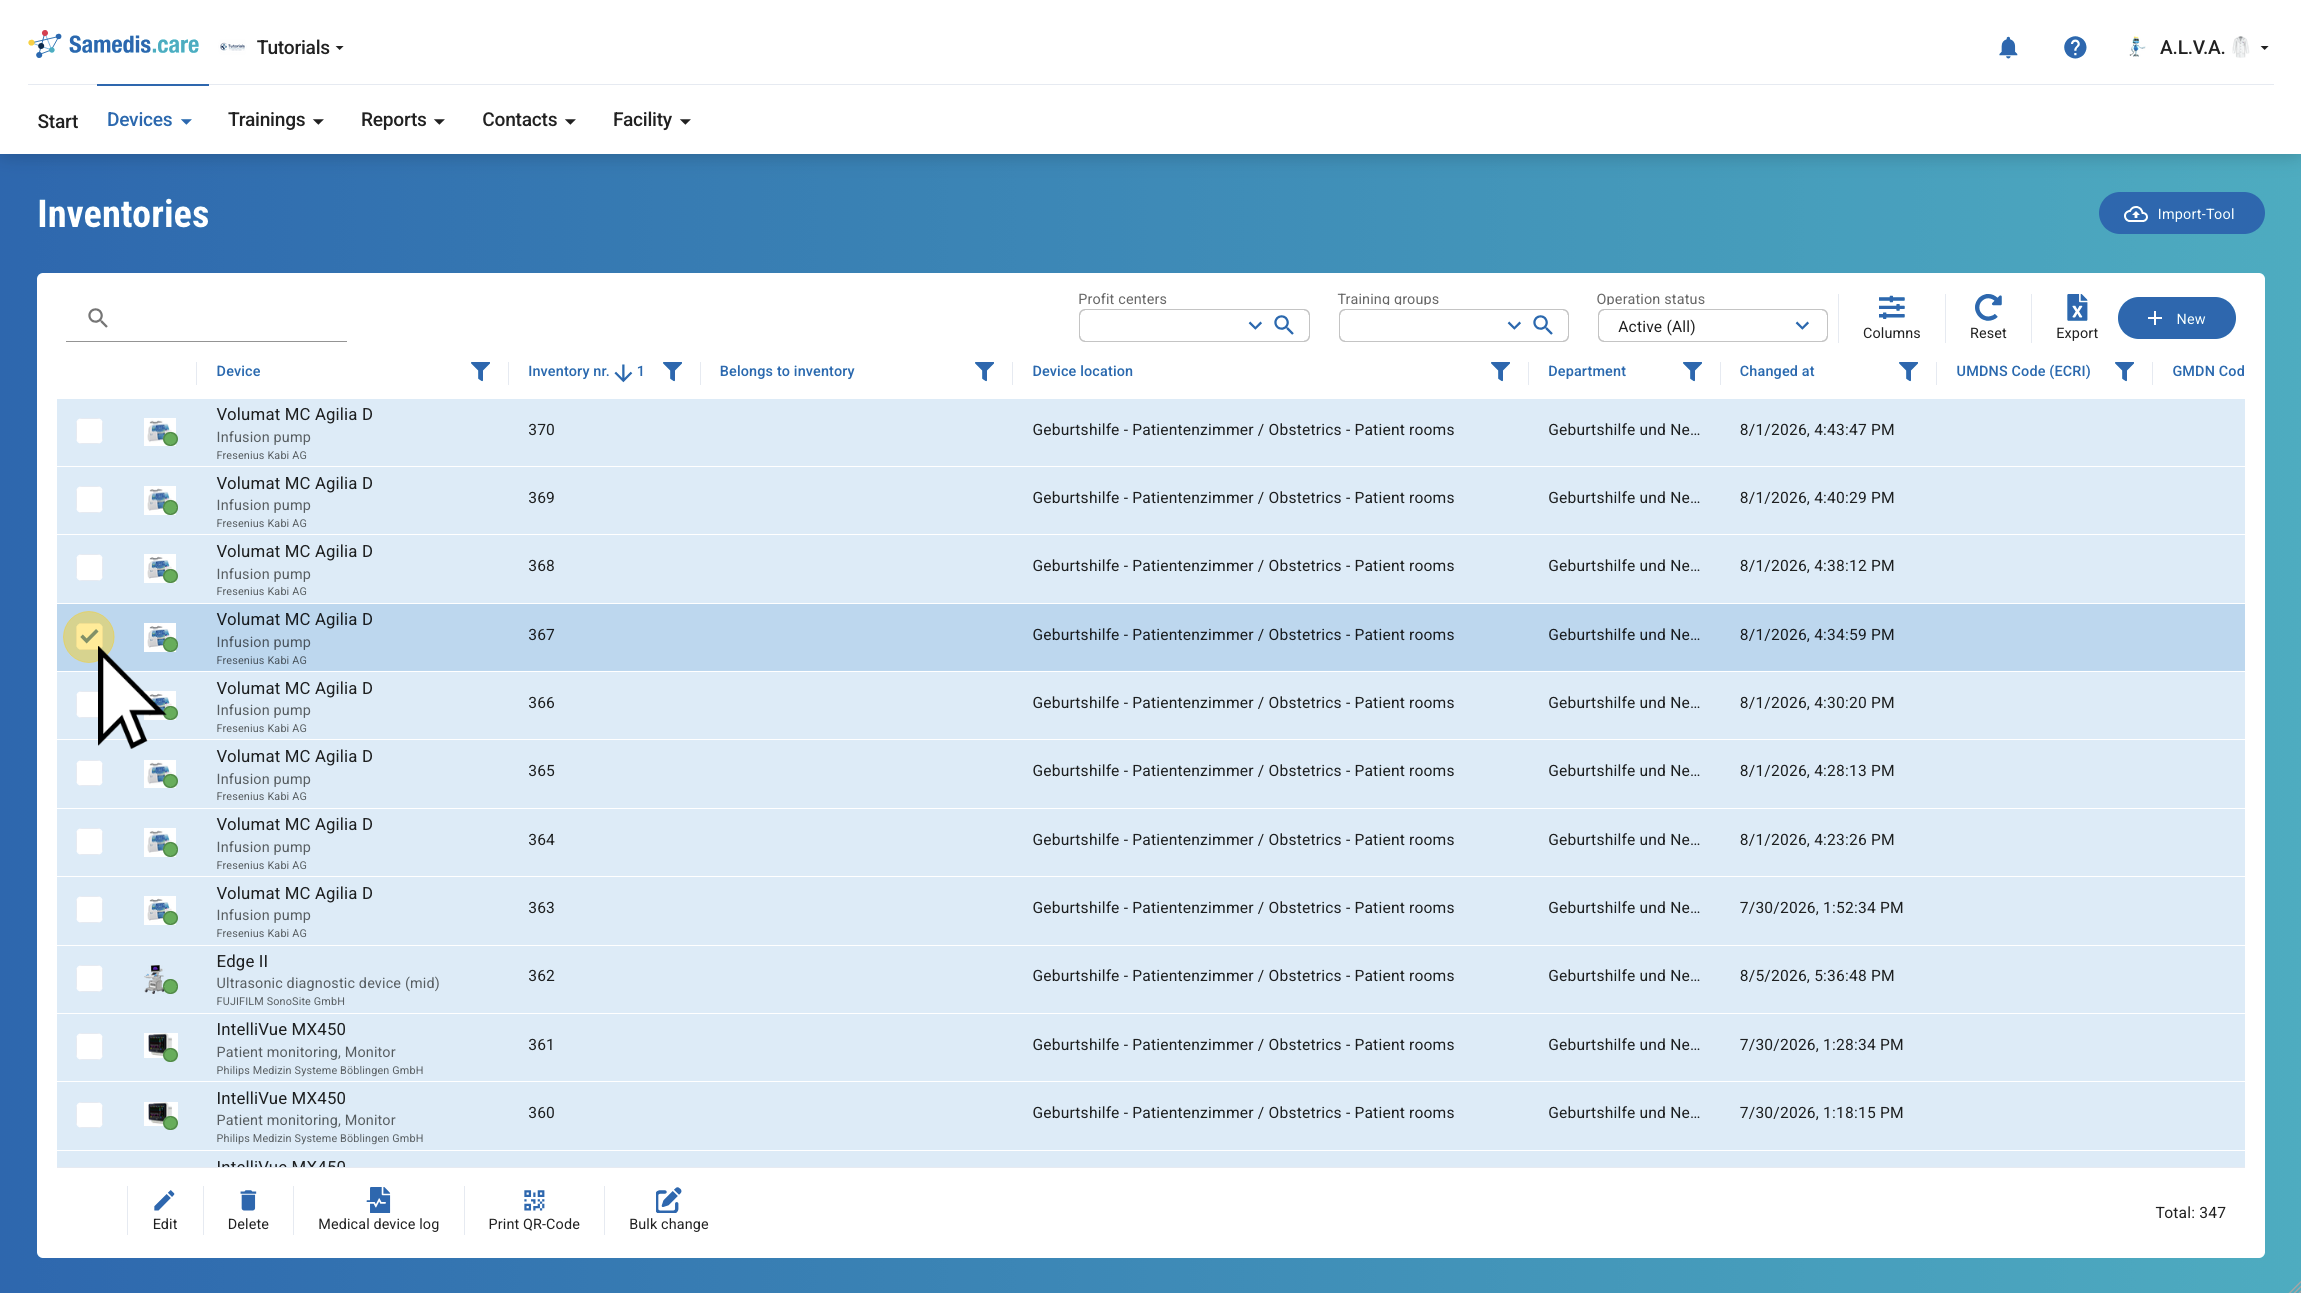Select the checkbox for inventory 364

click(89, 841)
